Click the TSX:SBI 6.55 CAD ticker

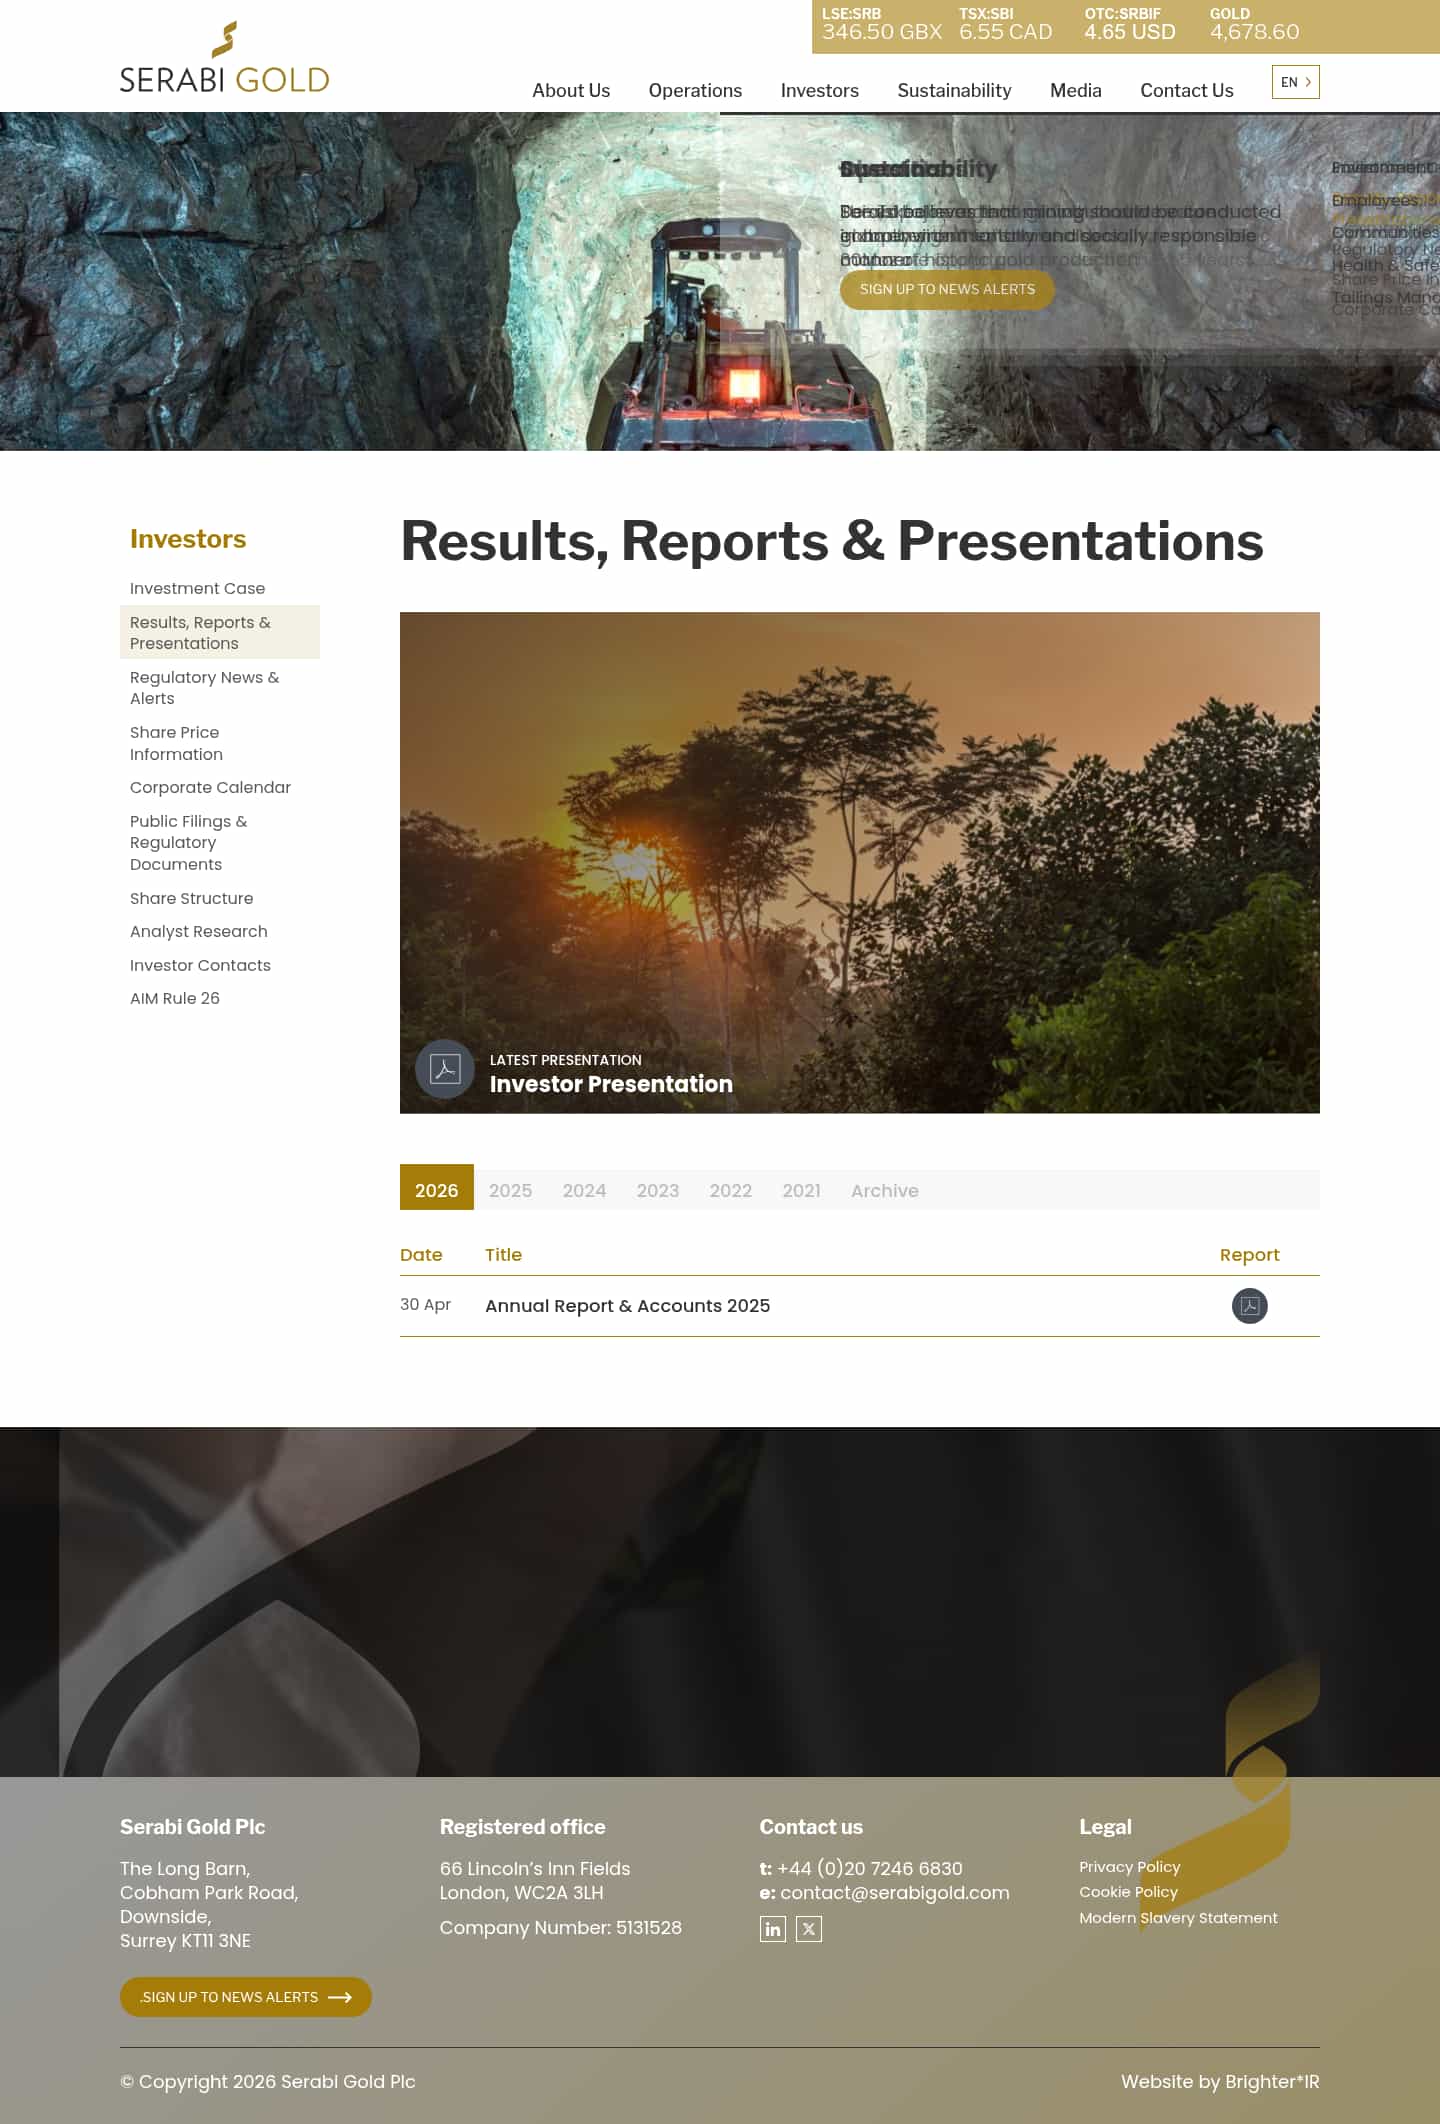1005,25
